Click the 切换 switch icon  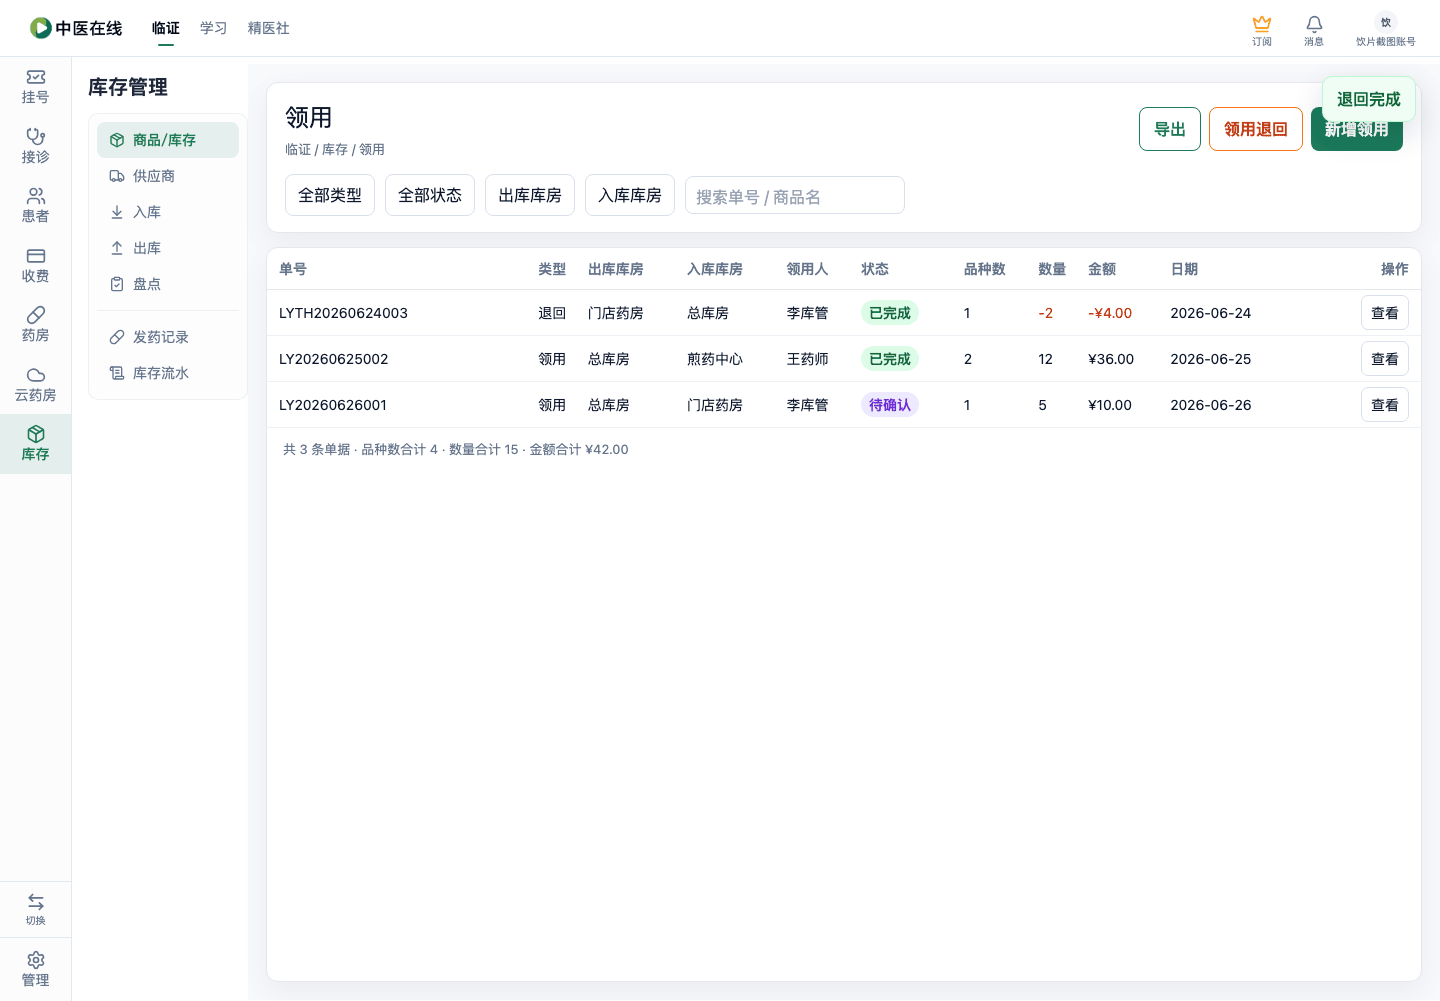(36, 902)
